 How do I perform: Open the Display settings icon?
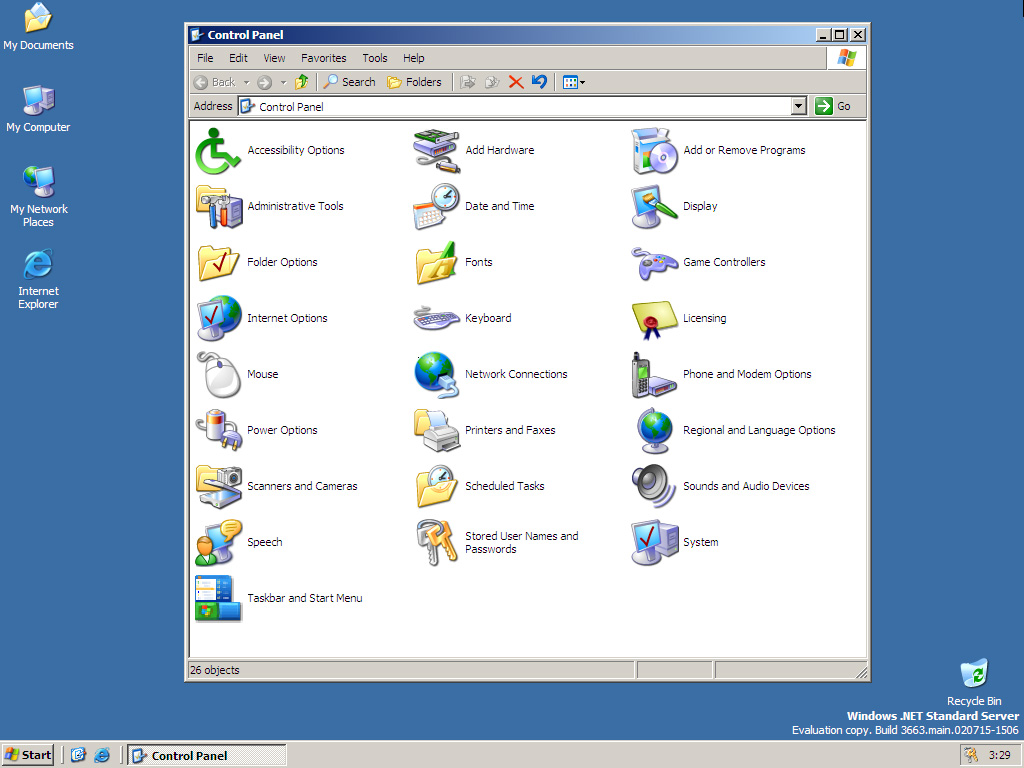(654, 206)
